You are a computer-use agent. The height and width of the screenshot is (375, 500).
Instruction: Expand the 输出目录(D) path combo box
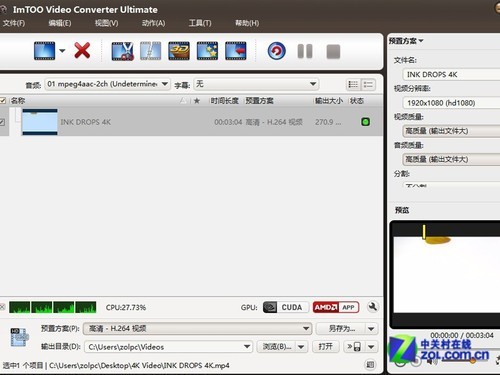169,347
